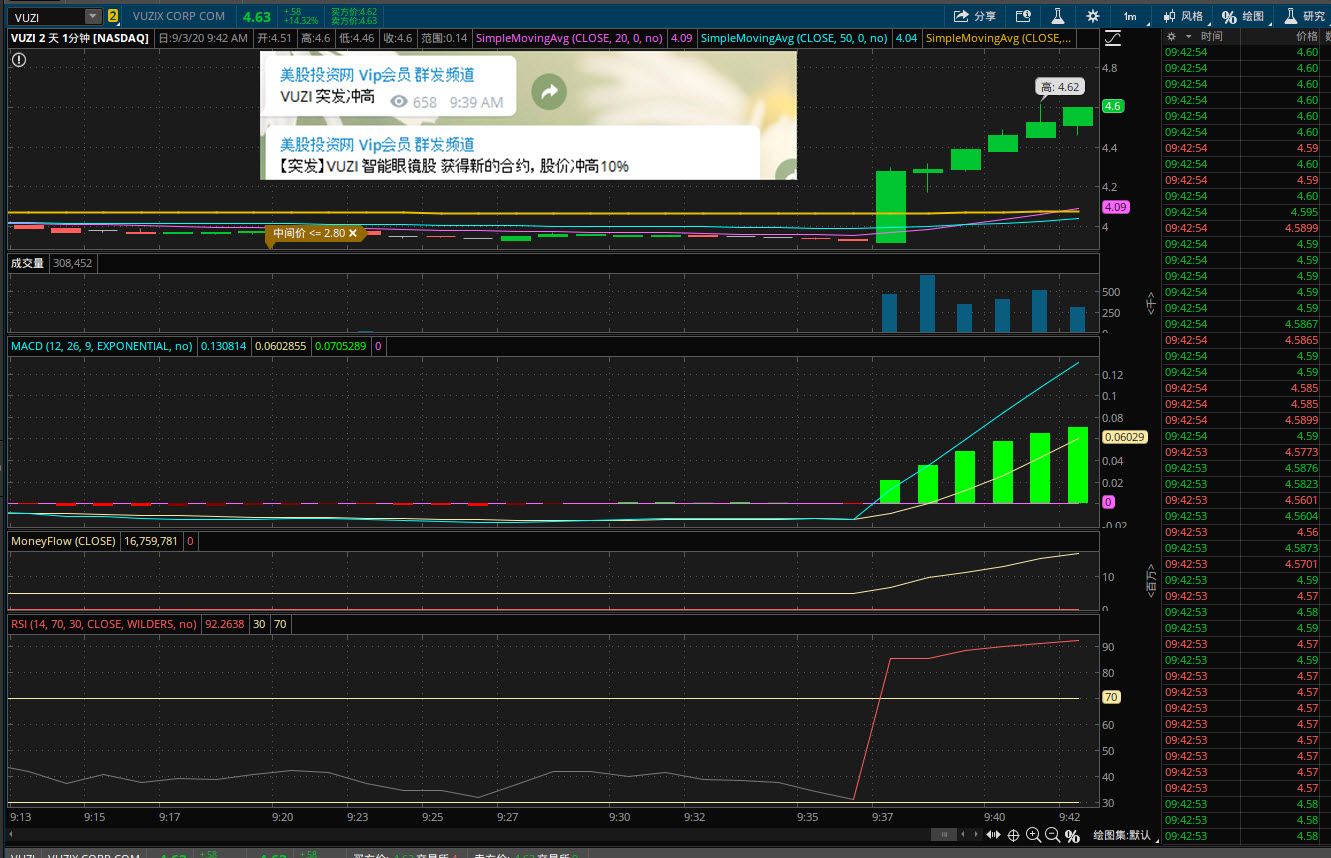Click the expand/compress time axis icon
This screenshot has height=858, width=1331.
[992, 835]
